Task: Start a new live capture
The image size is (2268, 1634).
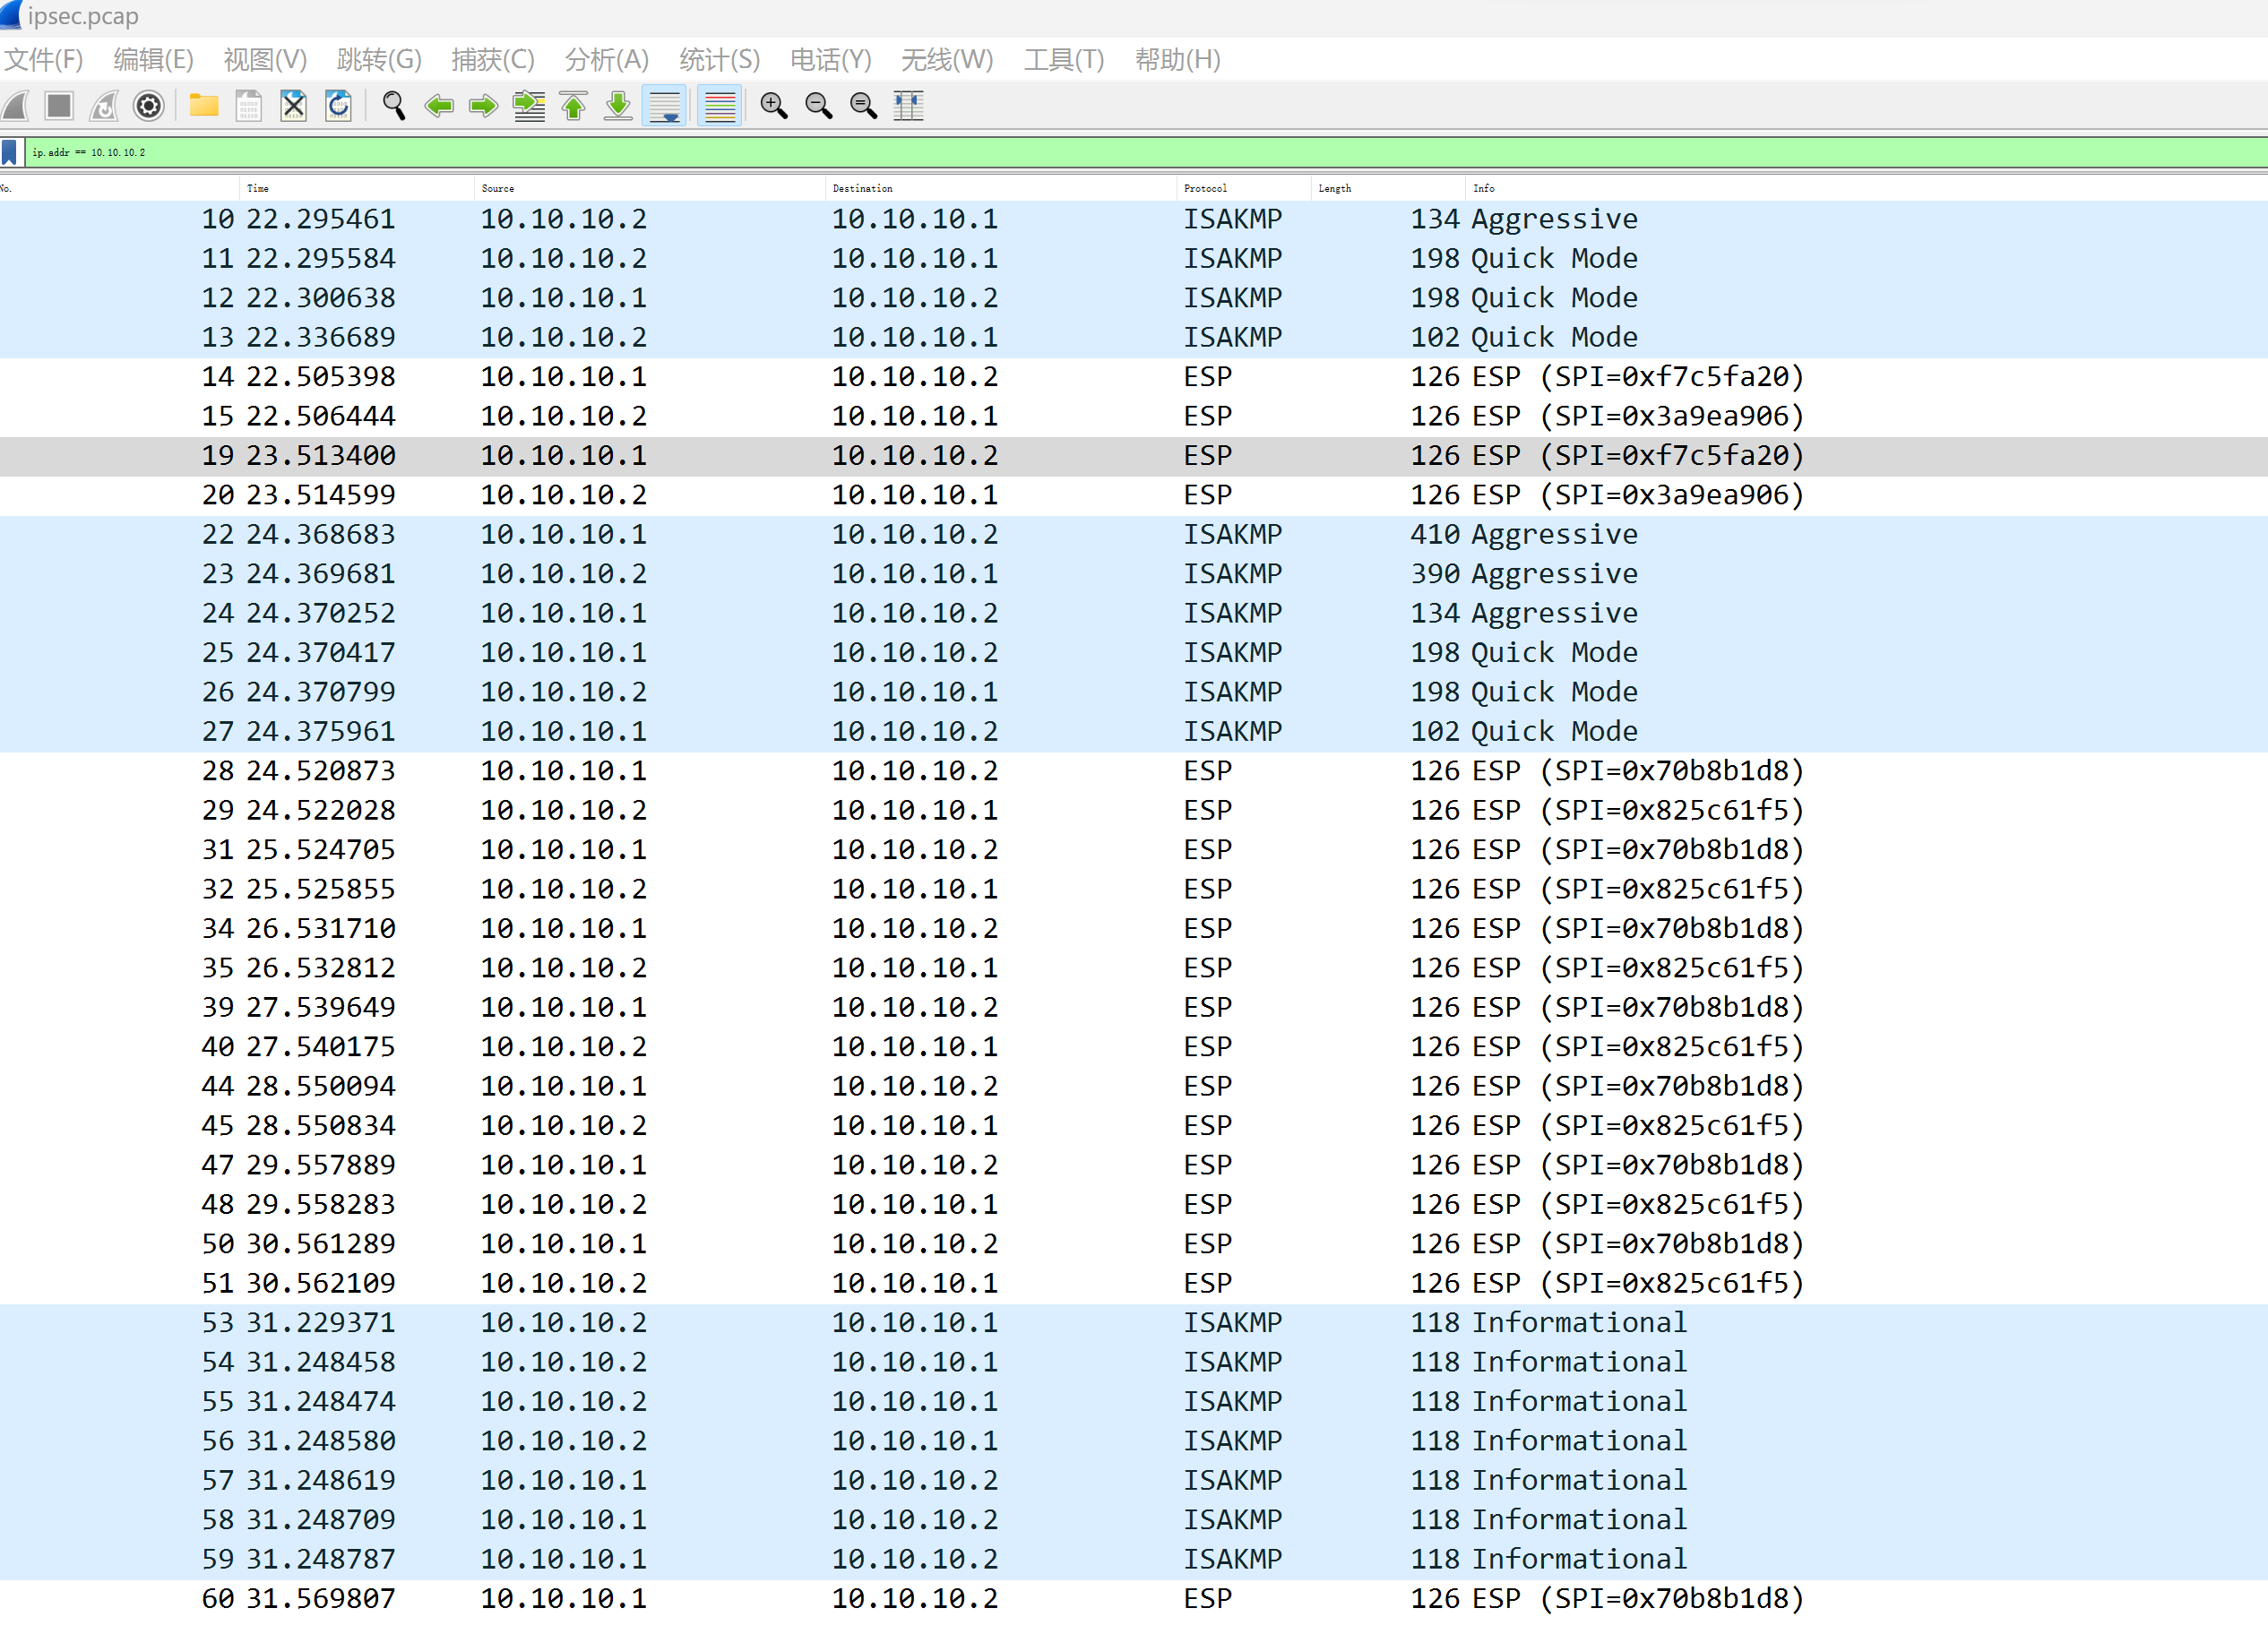Action: (15, 106)
